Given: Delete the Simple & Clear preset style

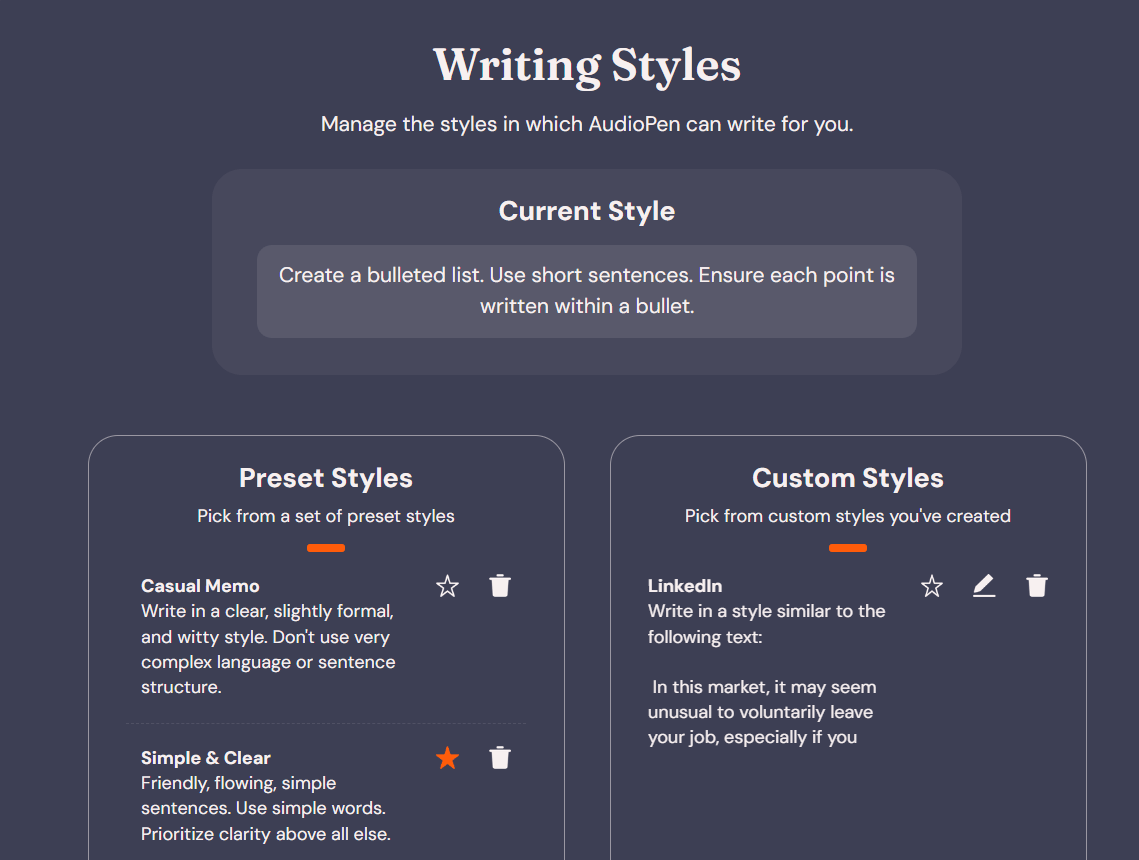Looking at the screenshot, I should (500, 758).
